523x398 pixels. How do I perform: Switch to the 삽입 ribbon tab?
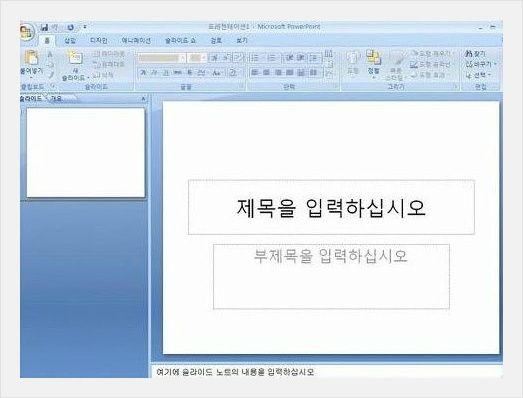pos(70,40)
